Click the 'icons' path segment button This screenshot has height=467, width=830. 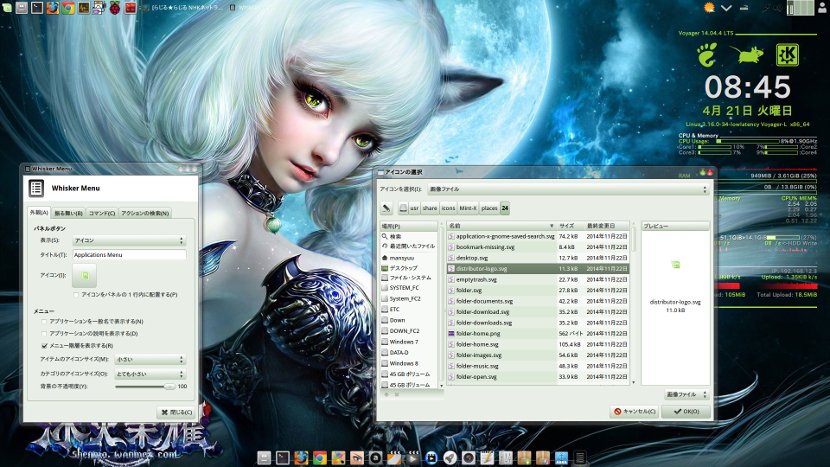pyautogui.click(x=448, y=208)
